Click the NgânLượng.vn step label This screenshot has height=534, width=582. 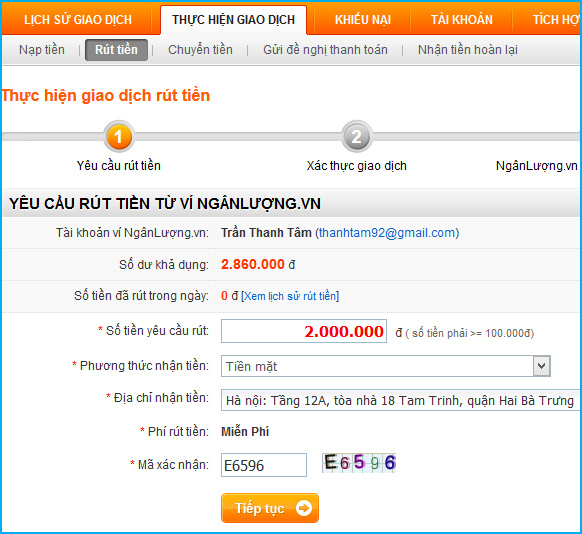[x=537, y=166]
